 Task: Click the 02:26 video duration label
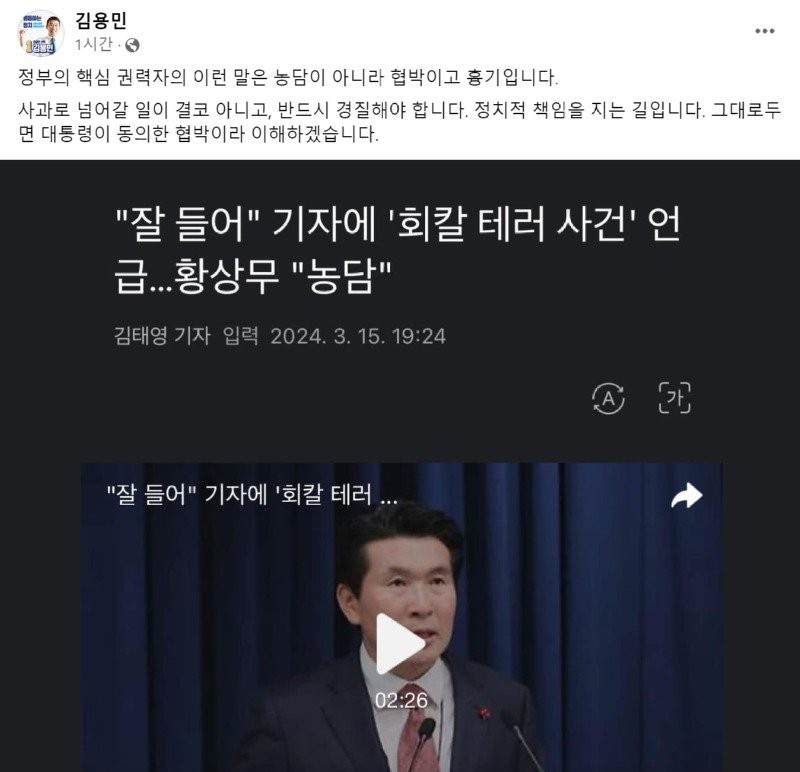[x=401, y=701]
